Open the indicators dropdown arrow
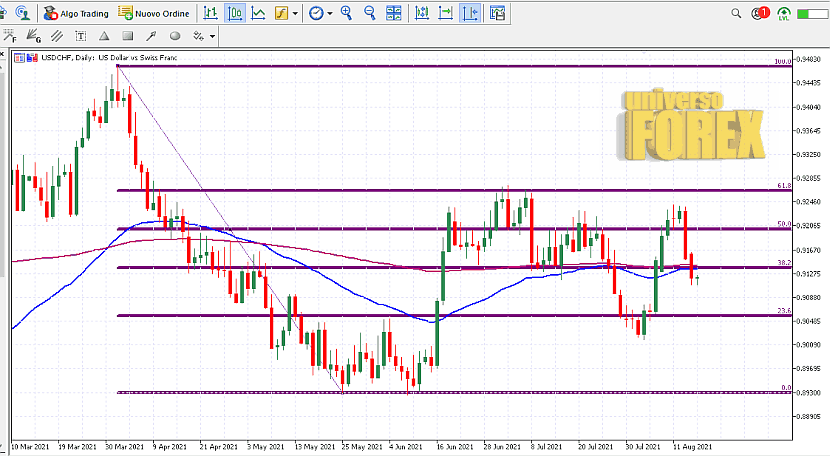 pyautogui.click(x=296, y=13)
